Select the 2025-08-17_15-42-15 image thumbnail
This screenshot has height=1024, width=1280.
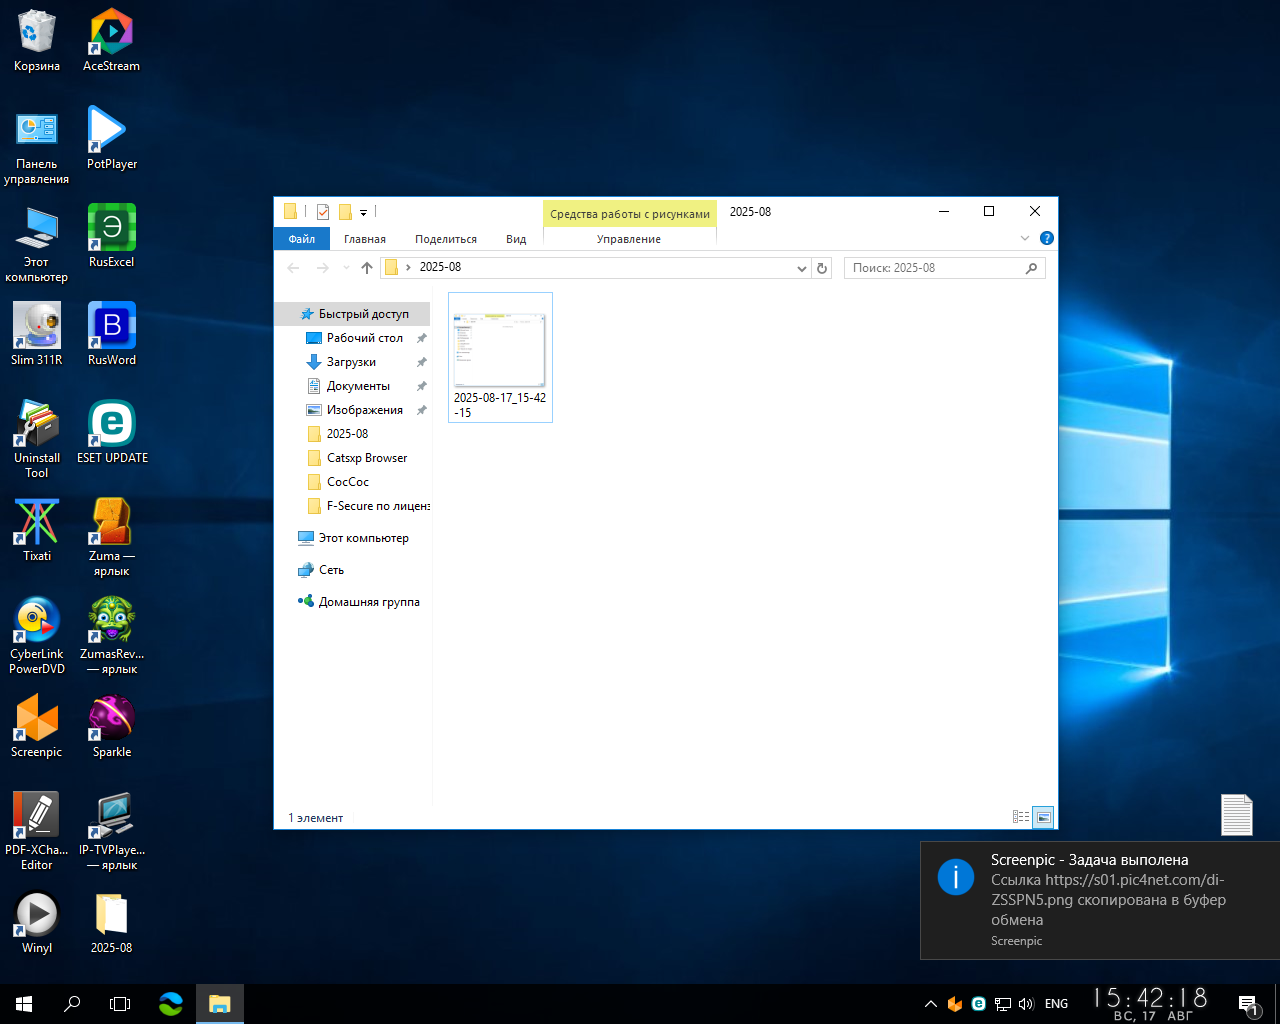coord(500,358)
